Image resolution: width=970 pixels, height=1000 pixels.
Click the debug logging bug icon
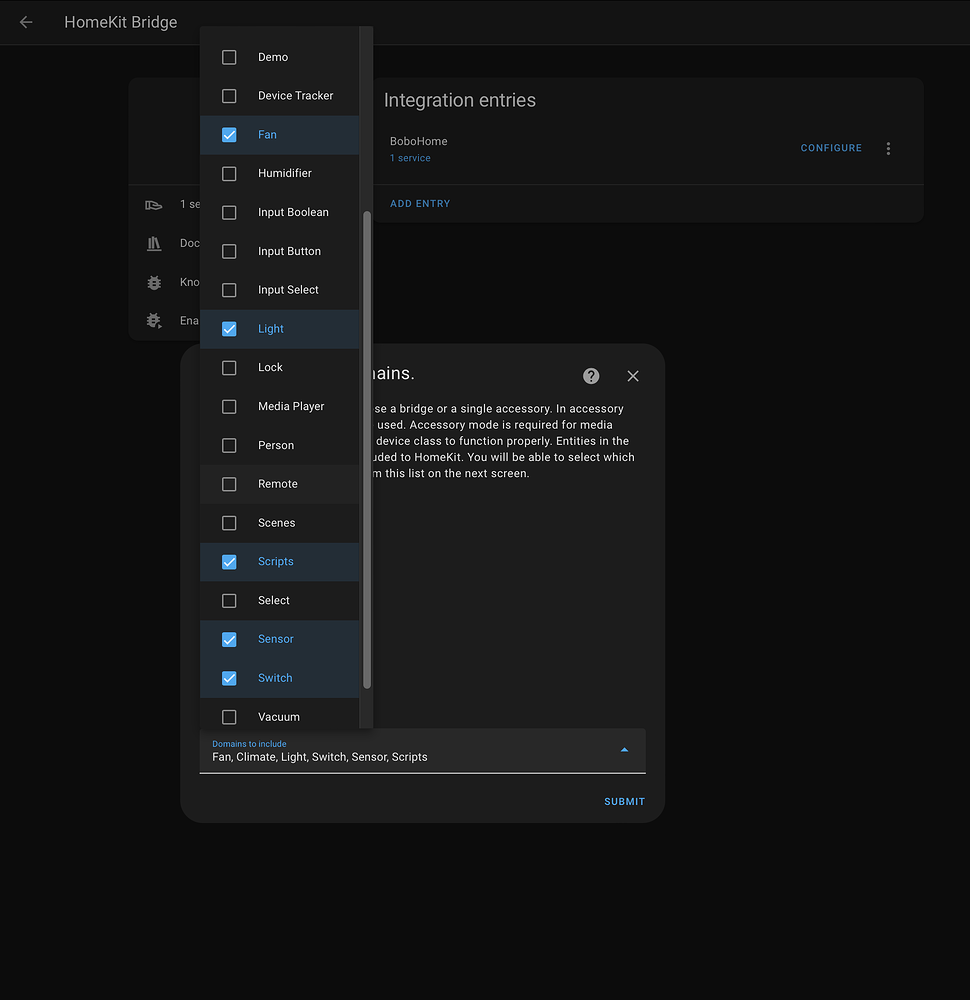153,321
